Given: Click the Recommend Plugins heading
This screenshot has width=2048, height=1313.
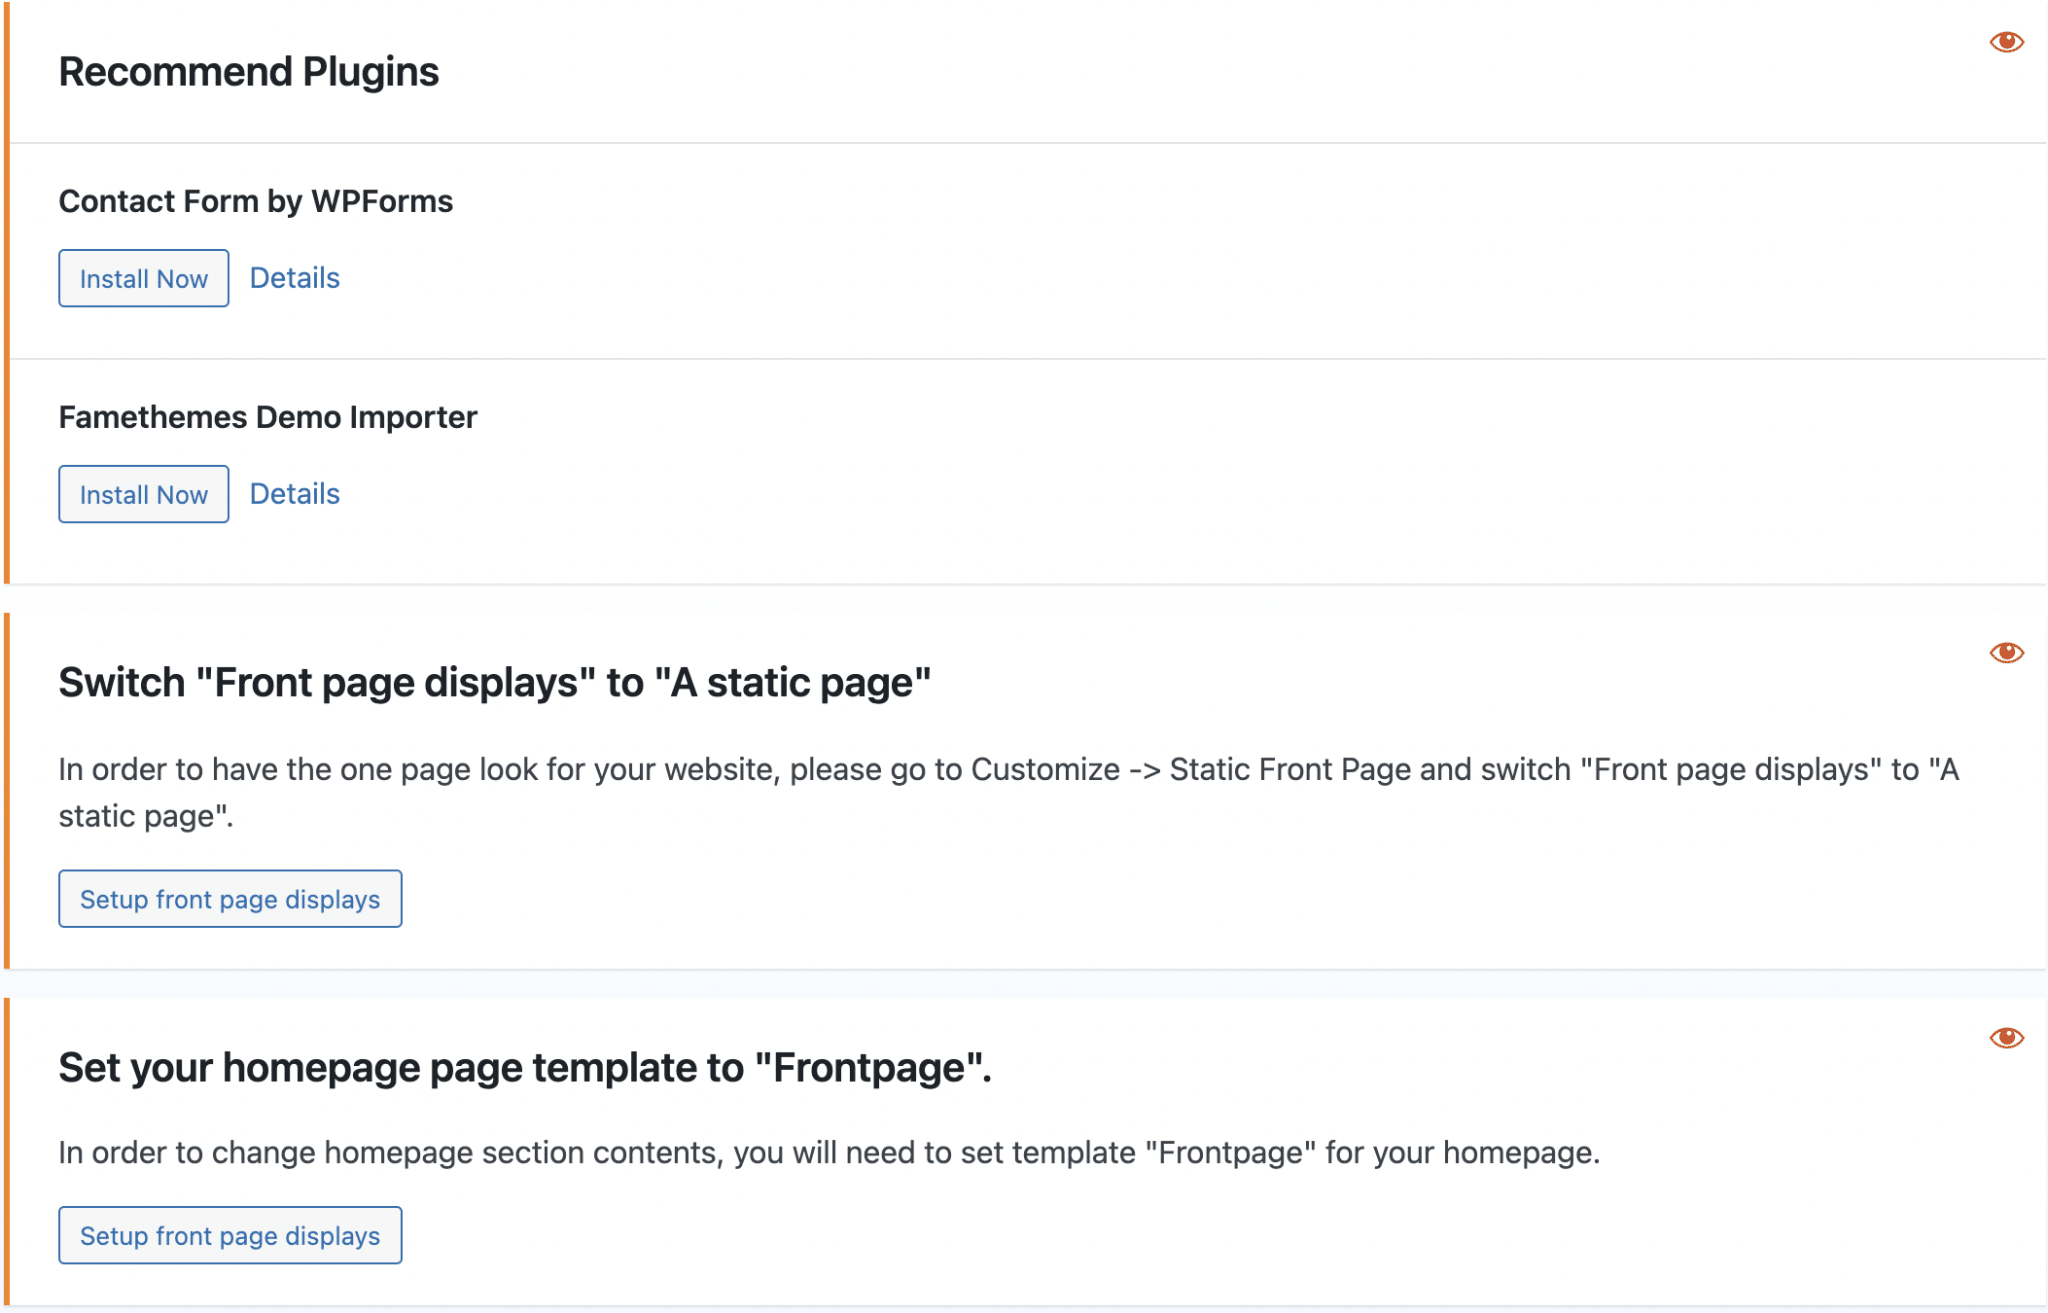Looking at the screenshot, I should click(x=248, y=72).
